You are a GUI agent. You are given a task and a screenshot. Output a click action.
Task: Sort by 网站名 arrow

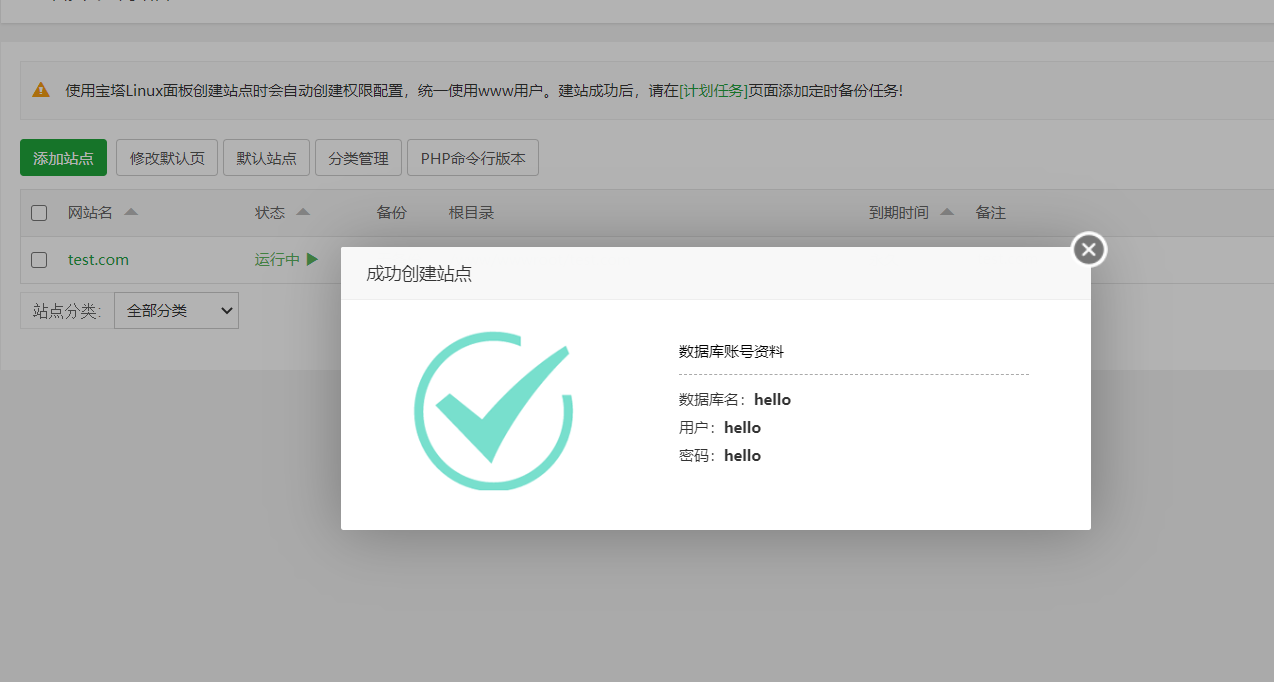tap(130, 212)
